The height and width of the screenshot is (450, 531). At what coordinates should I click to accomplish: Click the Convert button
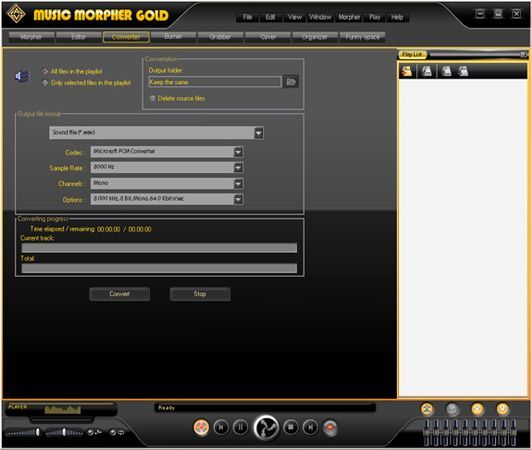[x=120, y=294]
